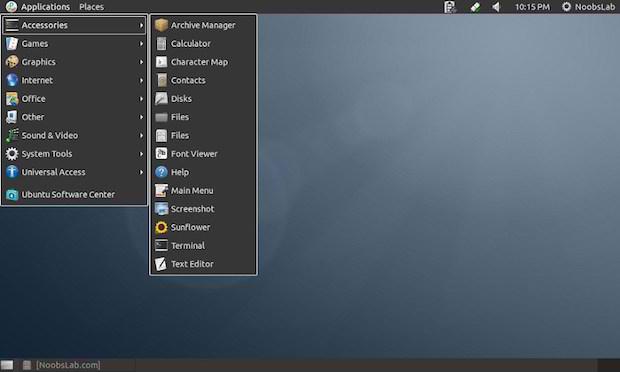Expand Sound & Video submenu arrow
This screenshot has height=372, width=620.
click(141, 136)
